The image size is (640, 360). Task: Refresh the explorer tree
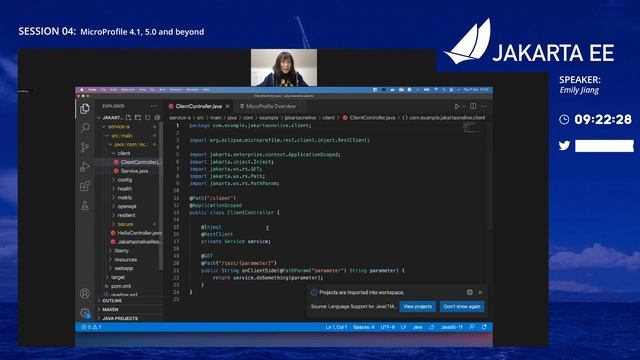click(147, 118)
